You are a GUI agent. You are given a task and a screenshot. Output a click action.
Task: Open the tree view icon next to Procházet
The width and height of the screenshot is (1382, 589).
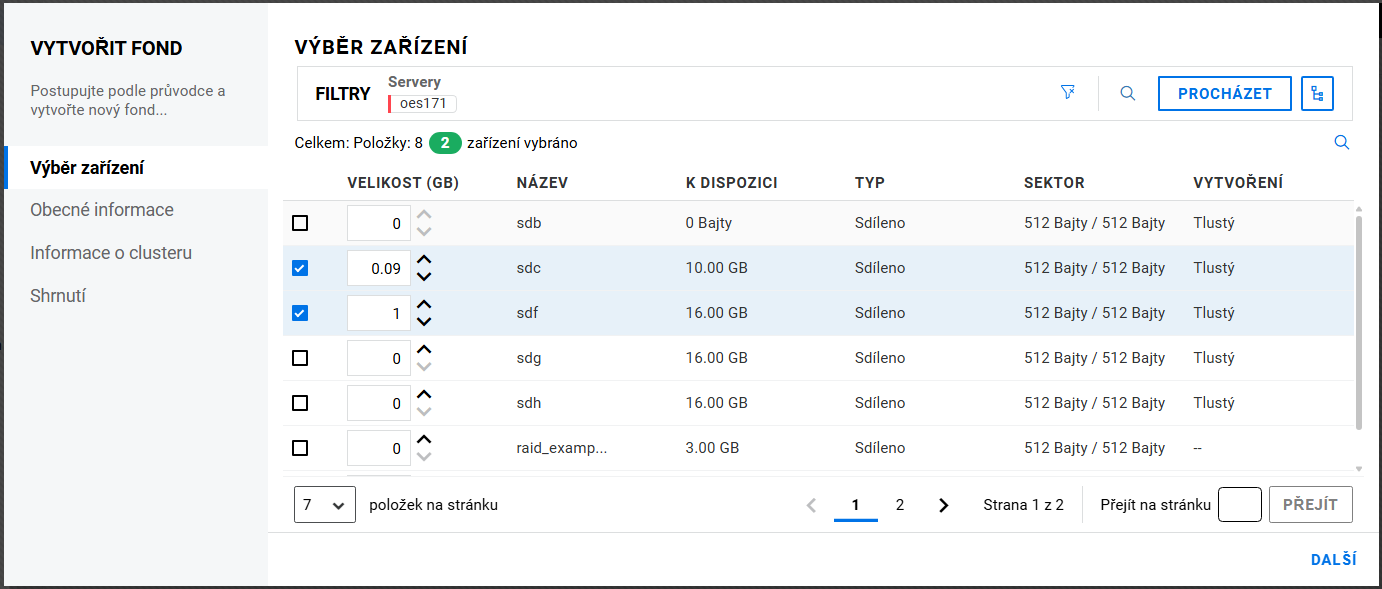(1317, 94)
